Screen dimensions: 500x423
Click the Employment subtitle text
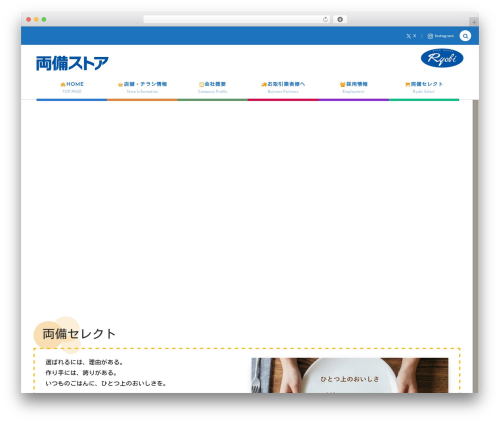click(x=353, y=91)
